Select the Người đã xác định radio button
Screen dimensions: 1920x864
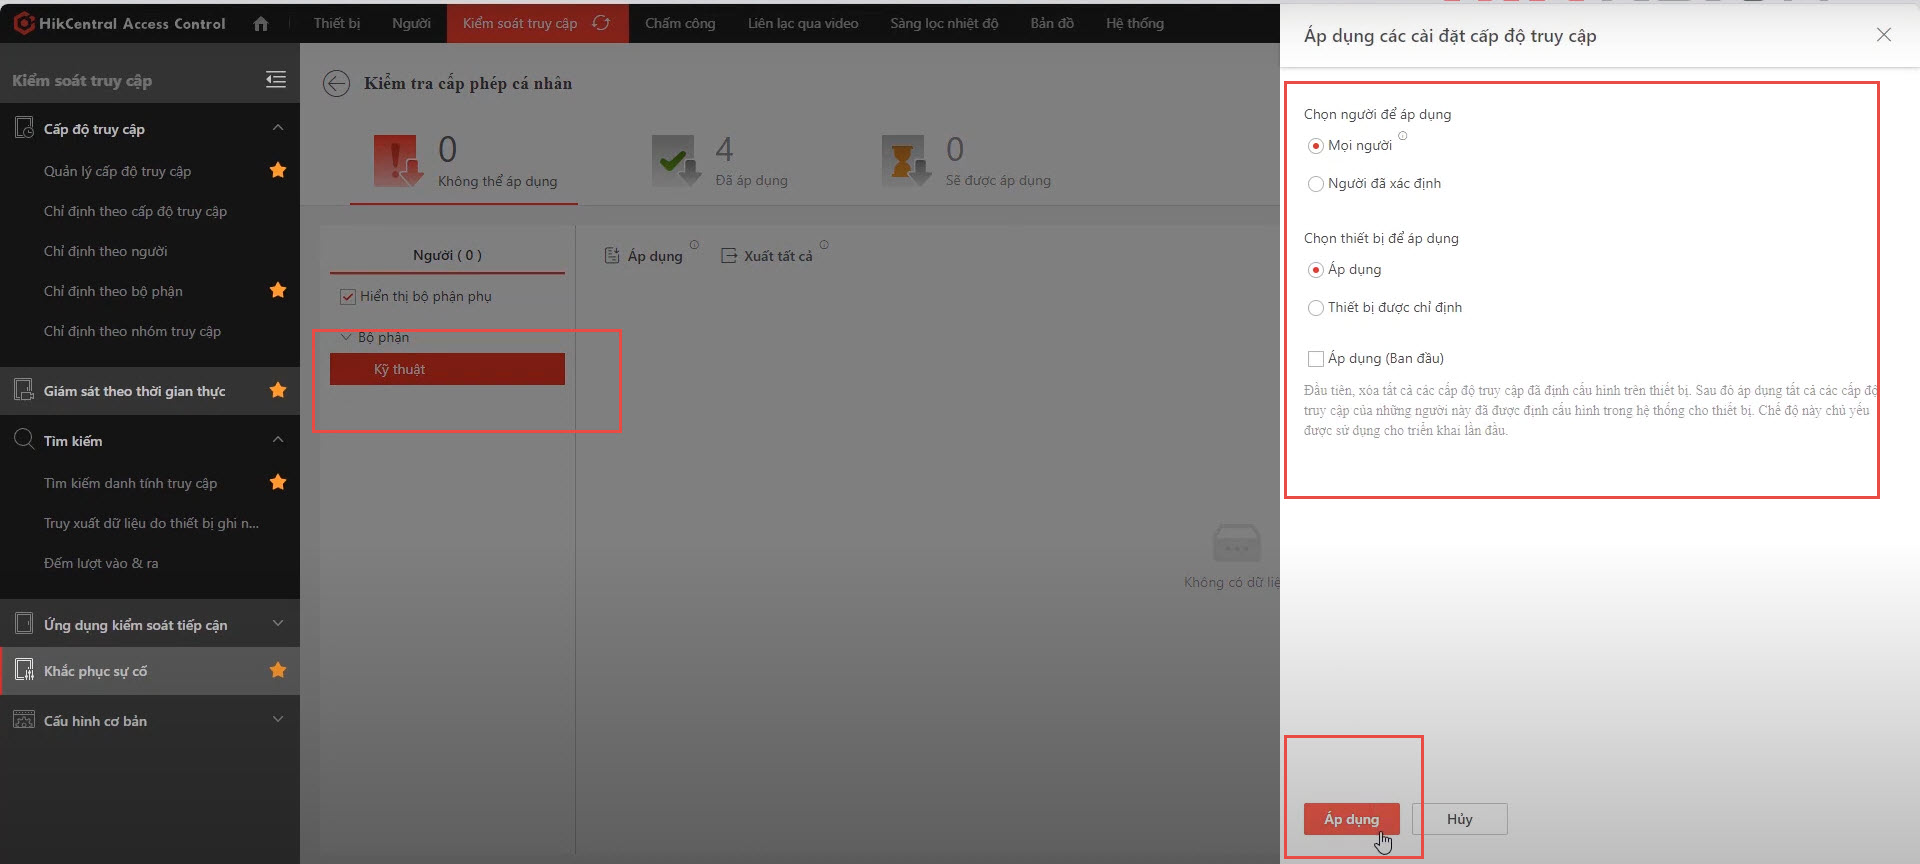[x=1316, y=184]
